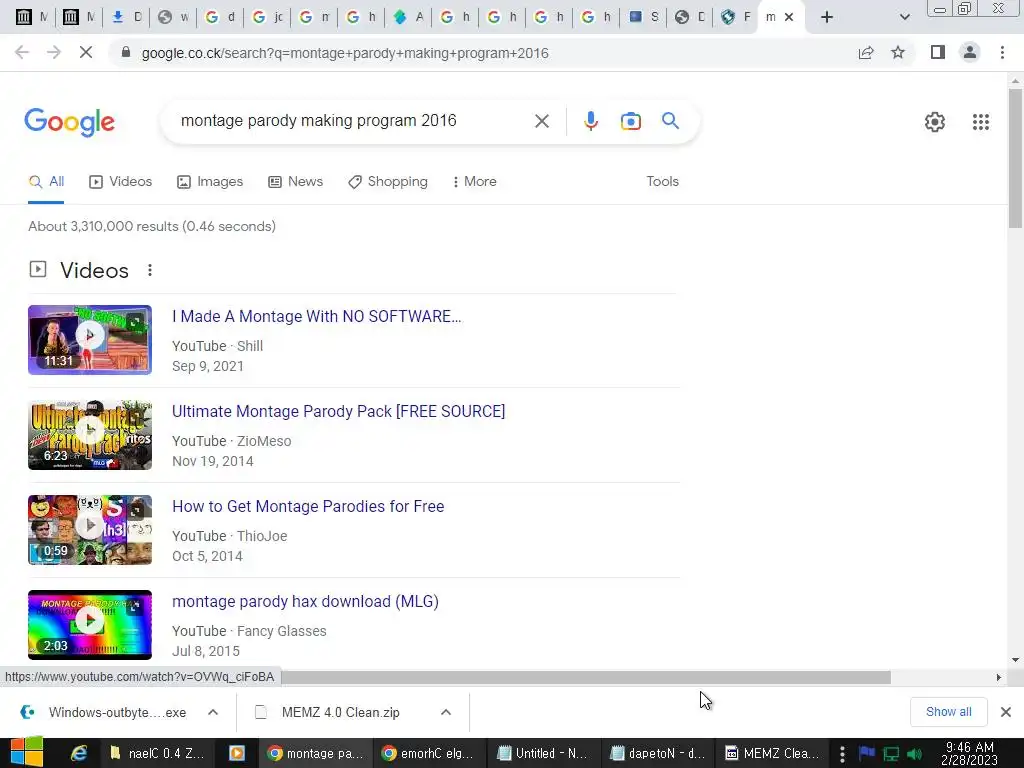
Task: Open Google quick settings gear
Action: (935, 122)
